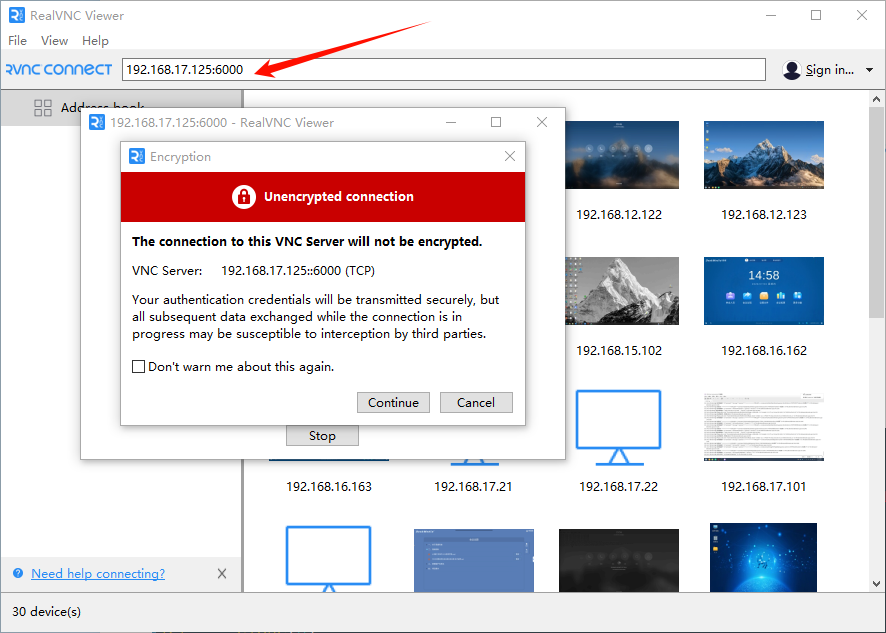Click the help question mark icon

[x=18, y=574]
